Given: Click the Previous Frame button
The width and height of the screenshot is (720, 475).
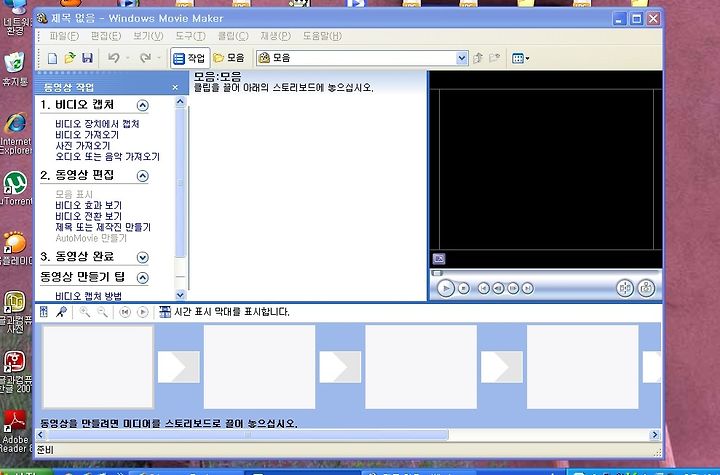Looking at the screenshot, I should 498,288.
